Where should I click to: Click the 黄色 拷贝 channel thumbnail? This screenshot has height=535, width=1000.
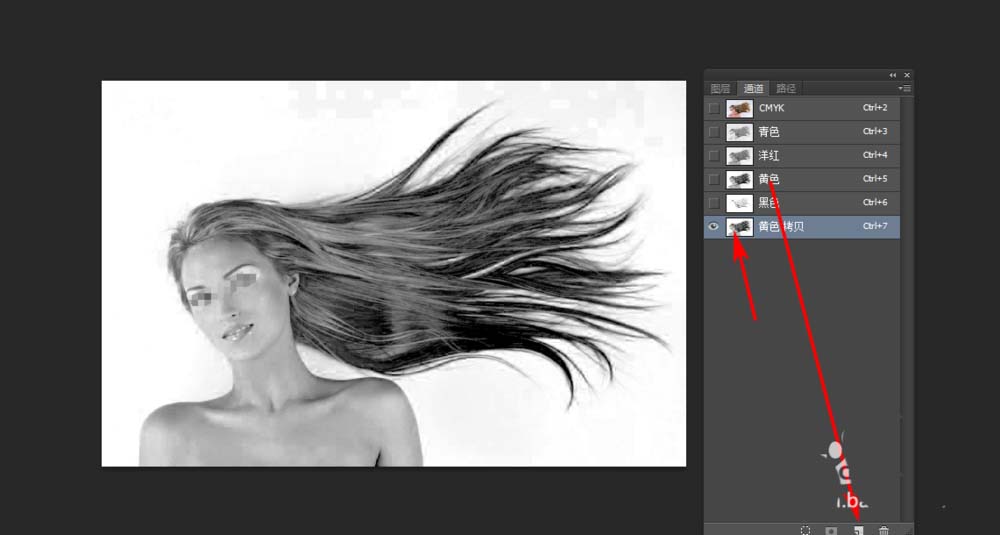pos(740,227)
